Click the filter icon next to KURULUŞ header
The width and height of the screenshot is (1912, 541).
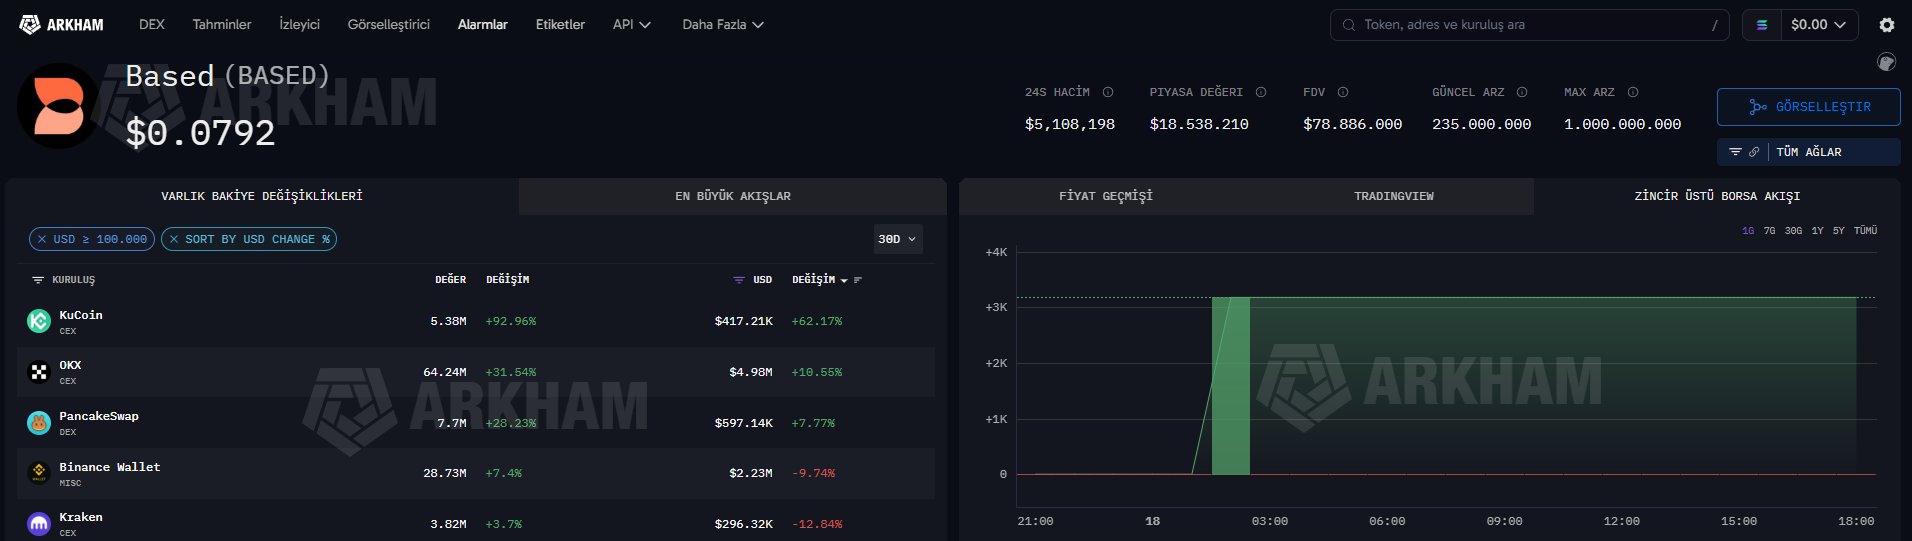coord(38,280)
